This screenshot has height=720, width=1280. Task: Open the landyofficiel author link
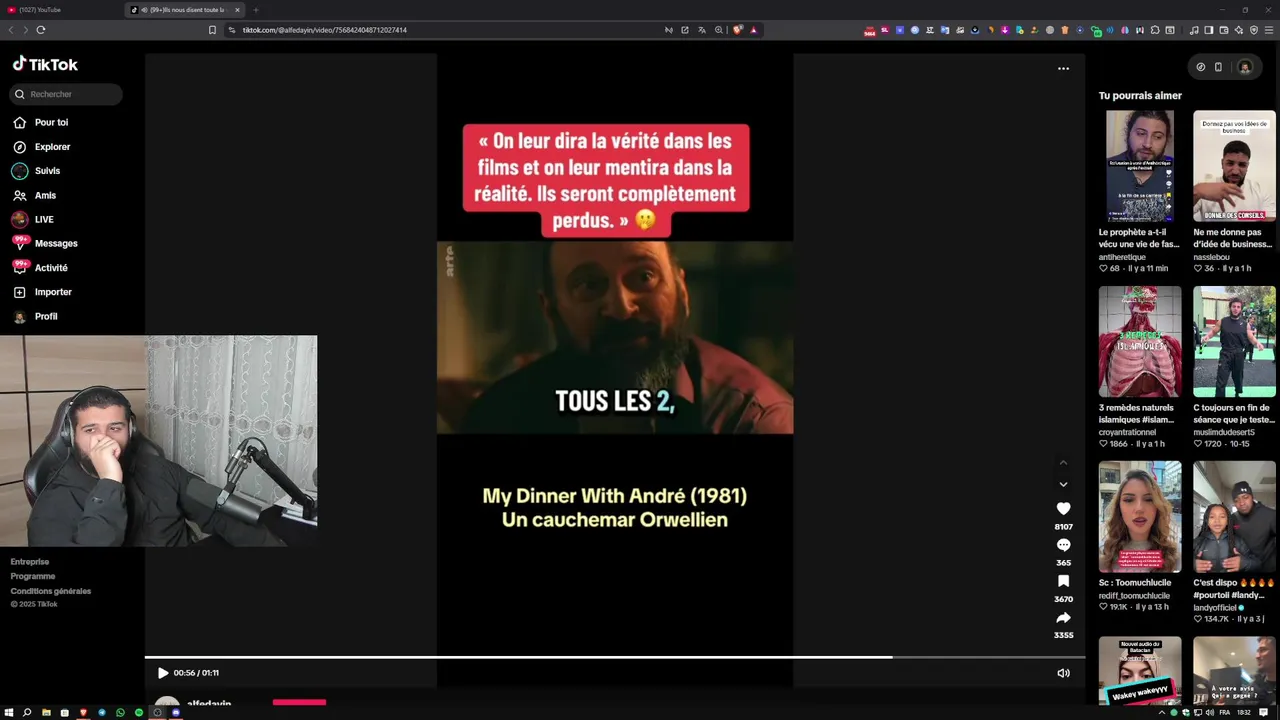(1216, 607)
